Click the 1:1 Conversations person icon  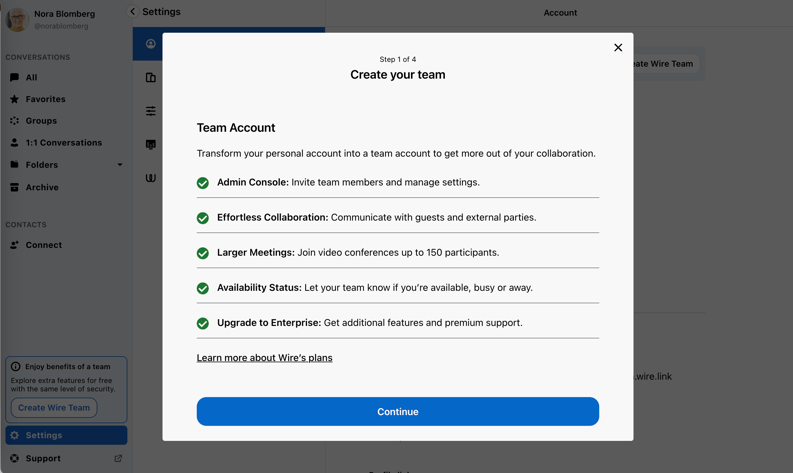[14, 143]
